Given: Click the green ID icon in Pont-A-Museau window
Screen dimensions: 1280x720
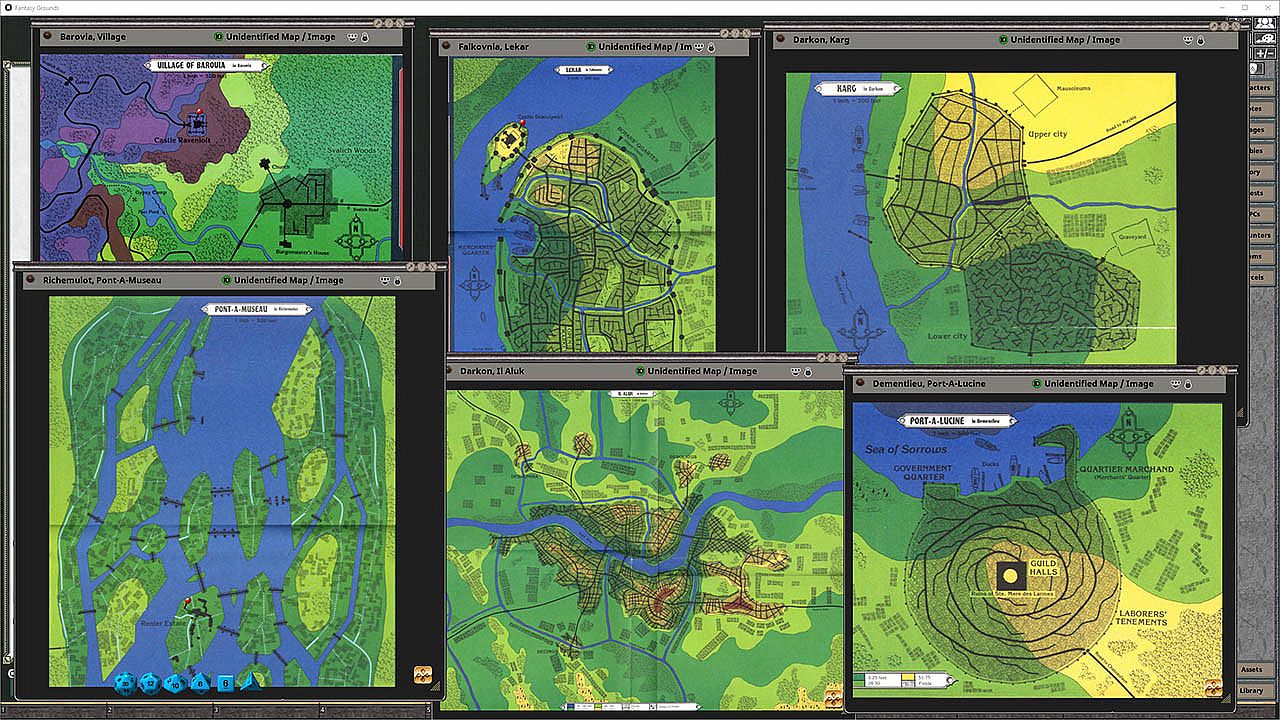Looking at the screenshot, I should pyautogui.click(x=227, y=281).
